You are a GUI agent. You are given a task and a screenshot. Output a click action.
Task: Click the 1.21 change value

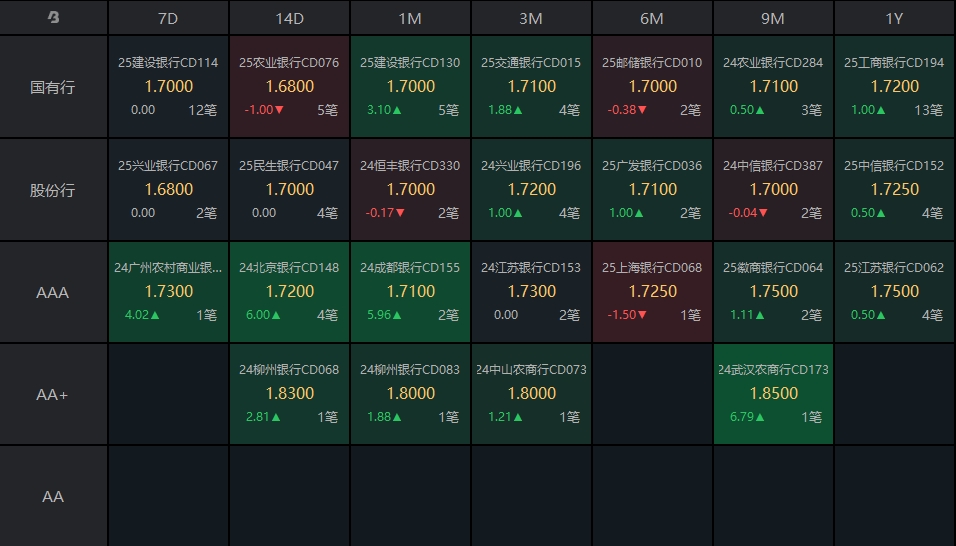tap(505, 417)
